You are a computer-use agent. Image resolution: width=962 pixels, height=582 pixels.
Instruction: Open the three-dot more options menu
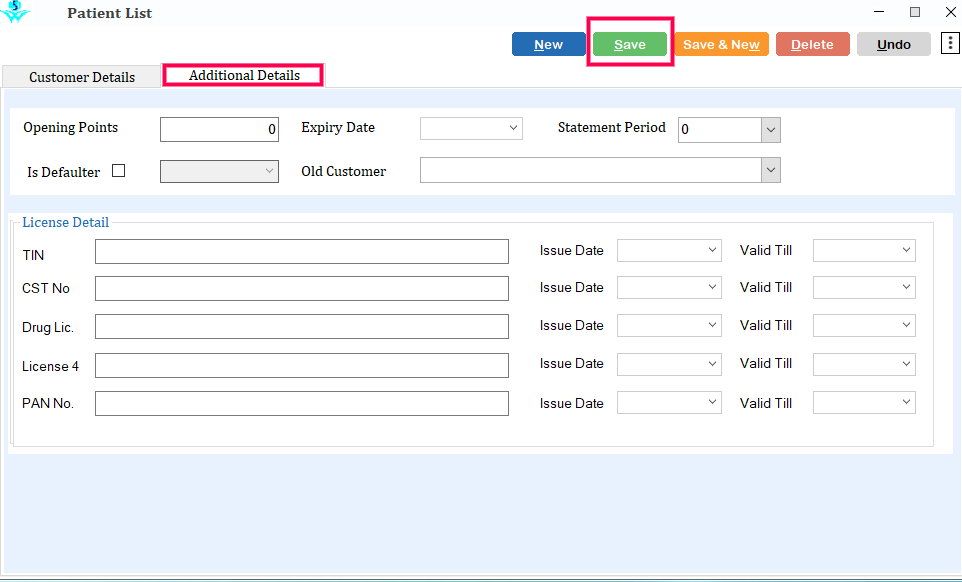click(x=950, y=44)
